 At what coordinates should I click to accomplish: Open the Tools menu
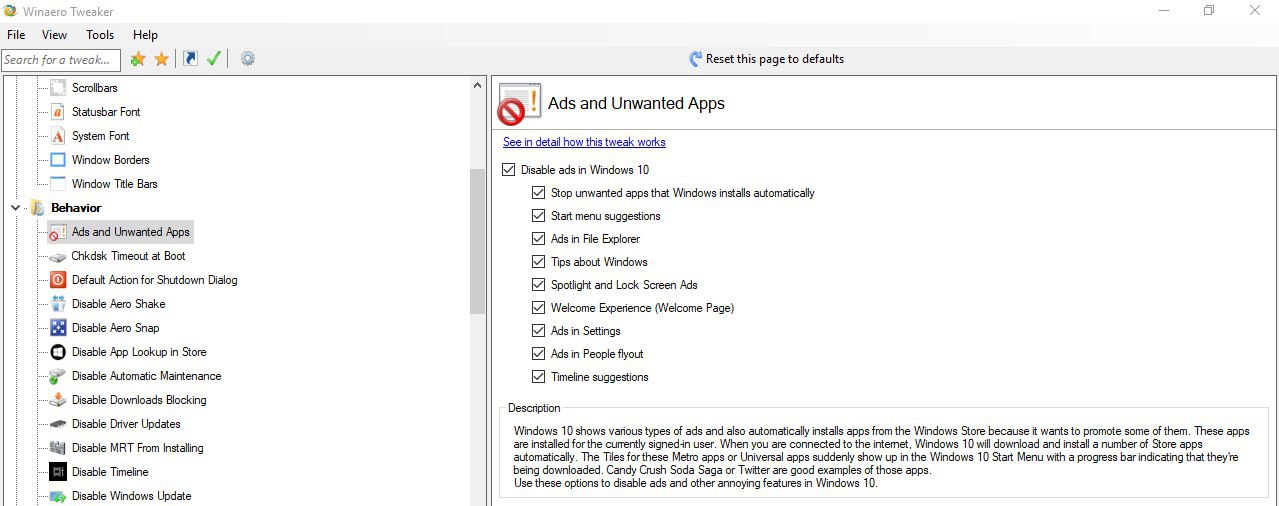(x=100, y=35)
